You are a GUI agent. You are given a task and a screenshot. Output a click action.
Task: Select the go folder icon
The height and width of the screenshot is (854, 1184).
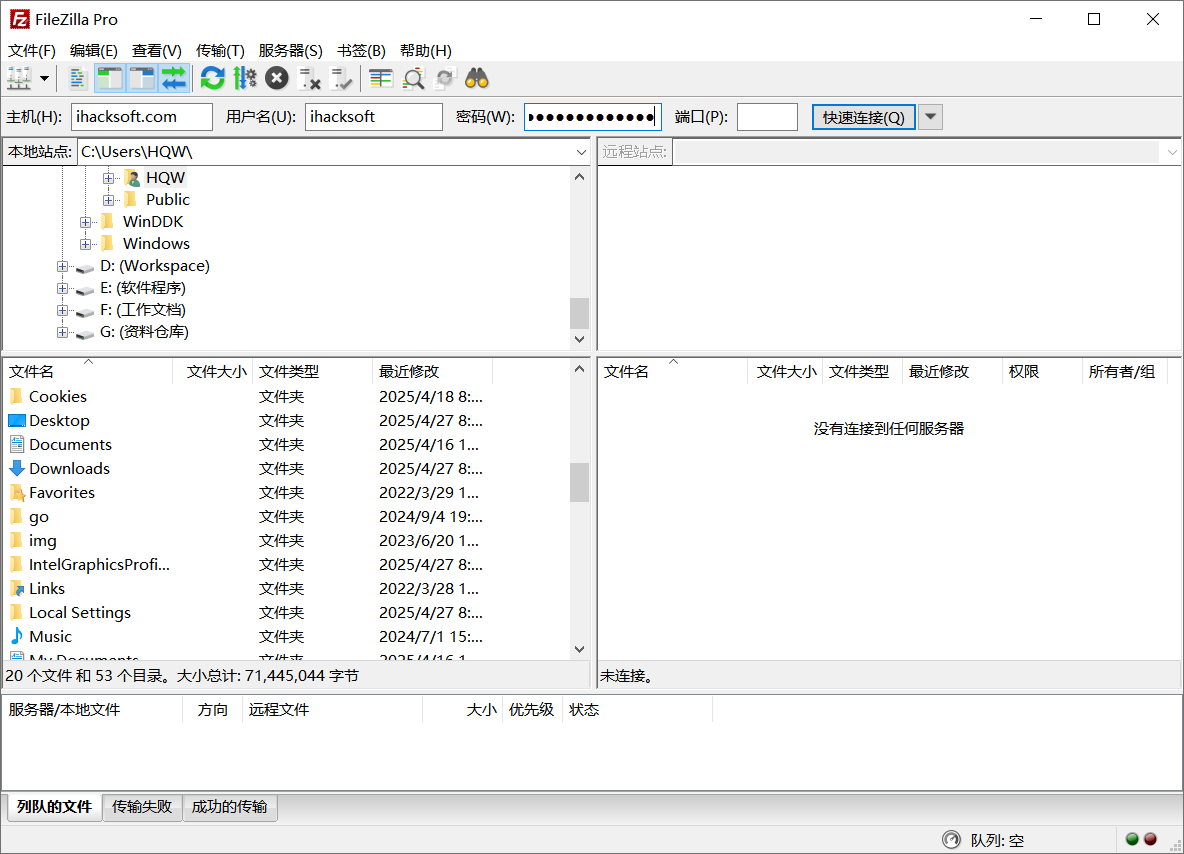(x=16, y=516)
